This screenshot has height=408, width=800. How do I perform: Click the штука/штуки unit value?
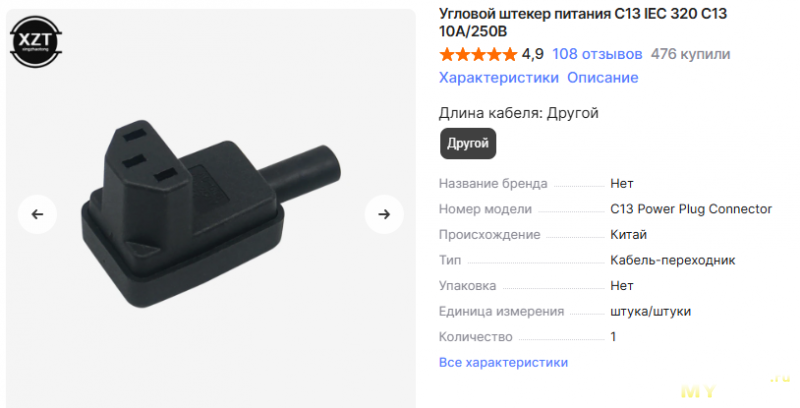(651, 311)
